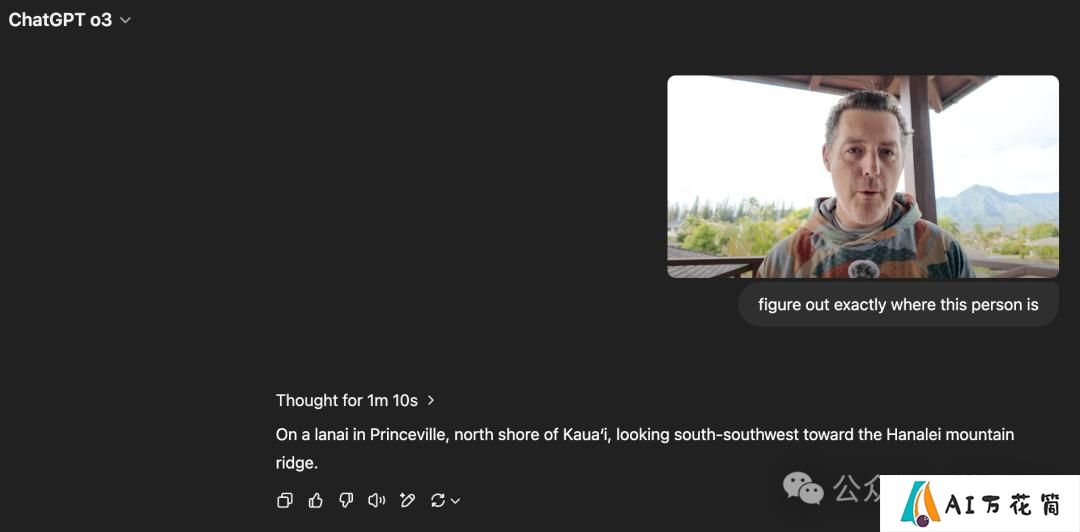The height and width of the screenshot is (532, 1080).
Task: Click the AI万花筒 watermark text
Action: 1002,506
